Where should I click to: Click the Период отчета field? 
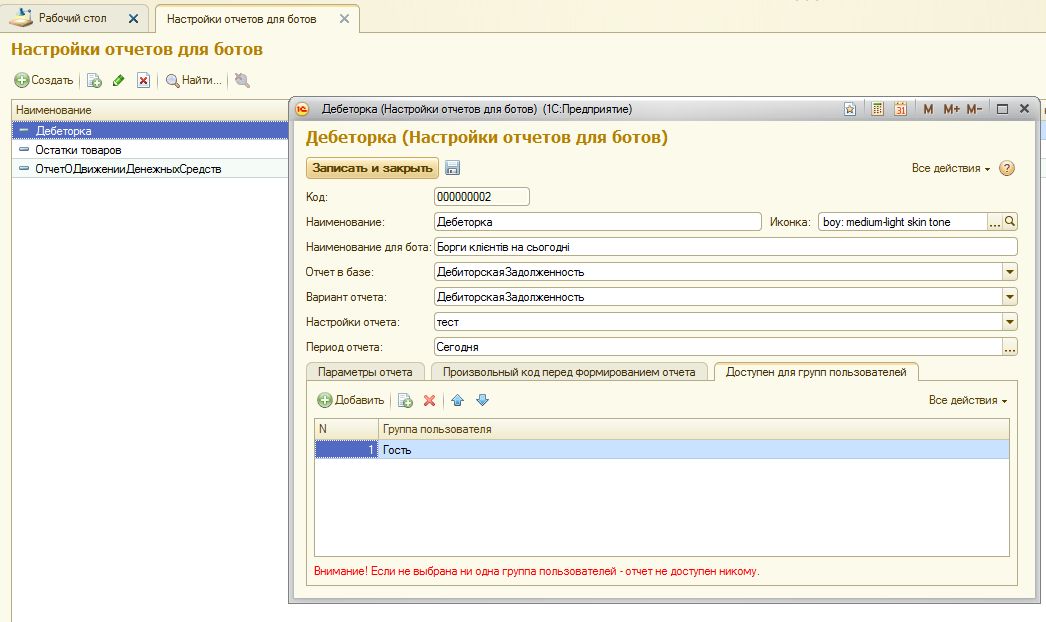pyautogui.click(x=718, y=347)
